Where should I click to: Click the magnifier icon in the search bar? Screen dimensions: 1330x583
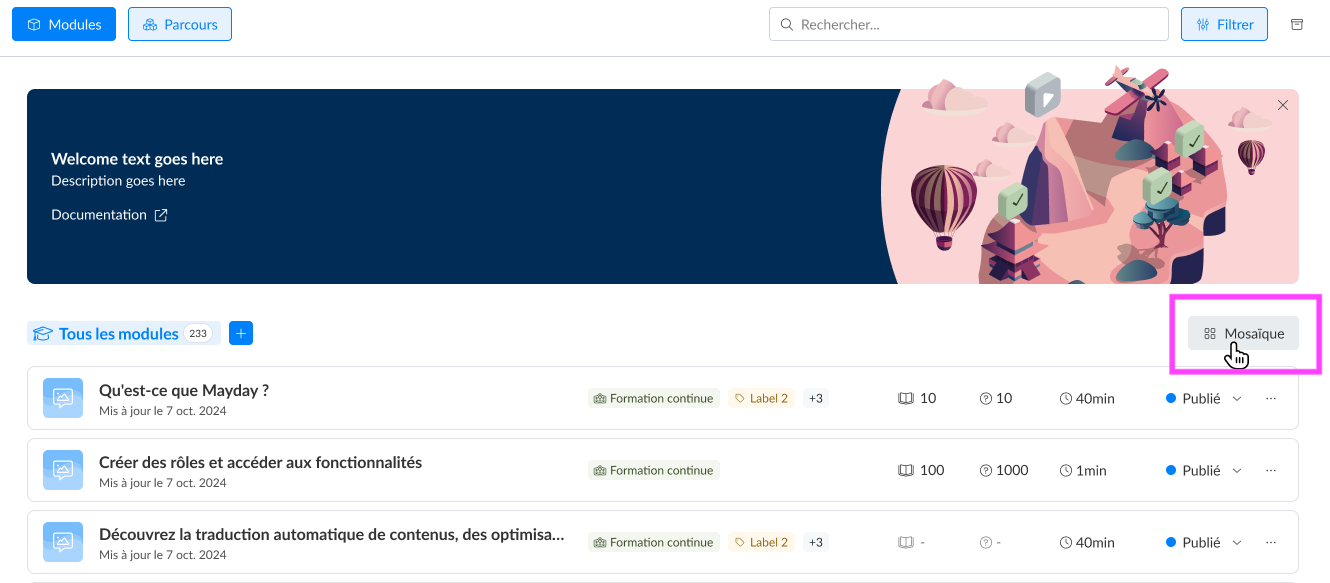coord(786,23)
